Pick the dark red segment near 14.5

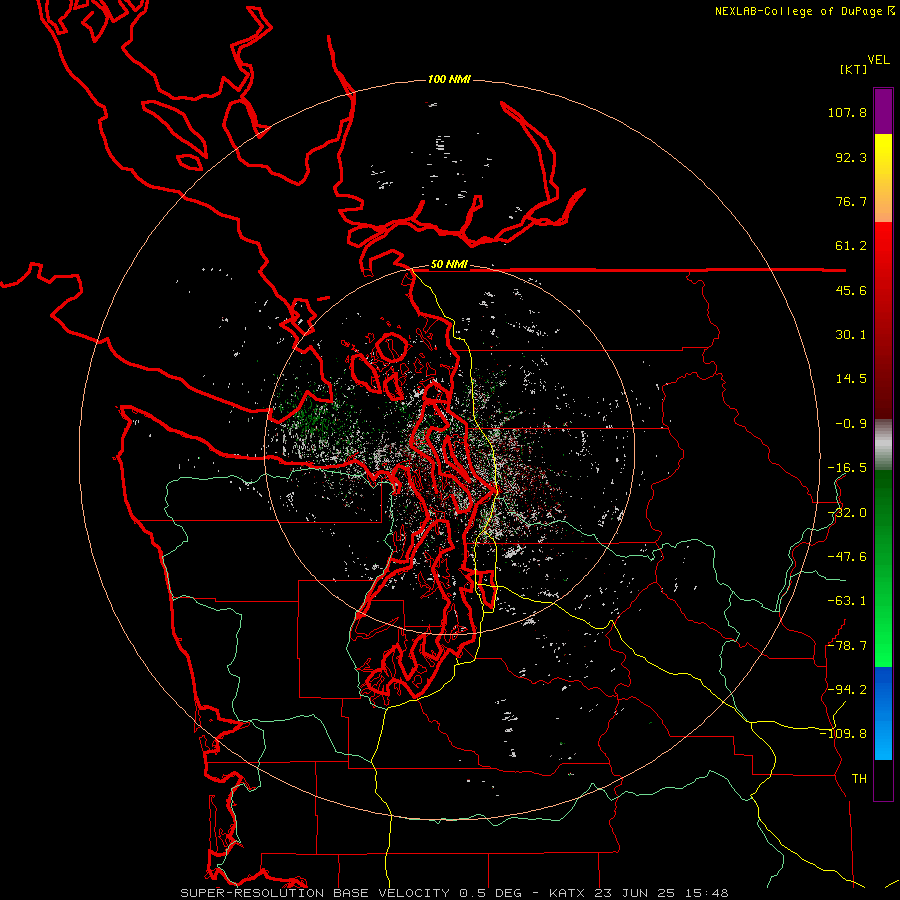pos(883,379)
